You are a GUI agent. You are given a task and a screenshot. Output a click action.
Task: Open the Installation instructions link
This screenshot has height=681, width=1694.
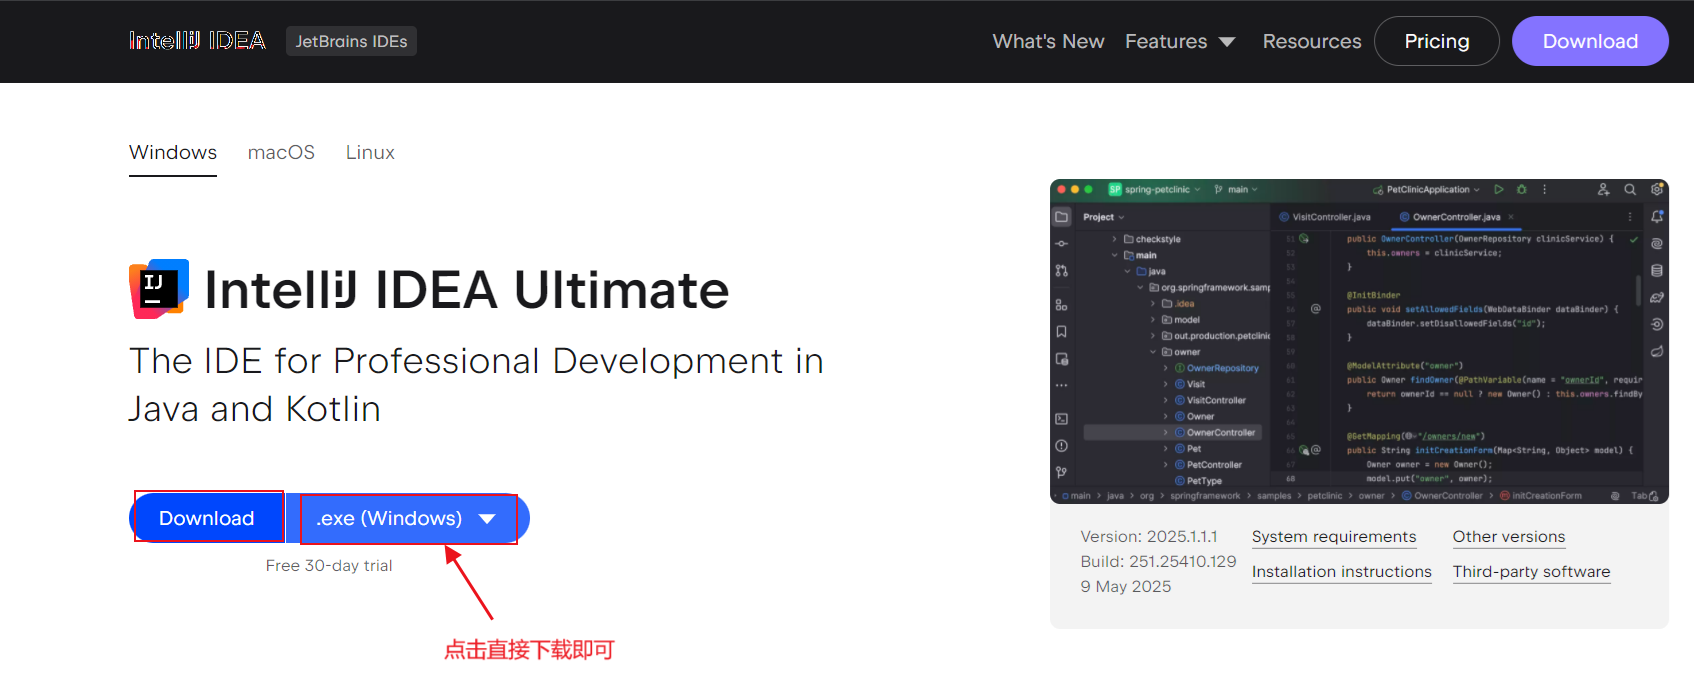[1342, 572]
